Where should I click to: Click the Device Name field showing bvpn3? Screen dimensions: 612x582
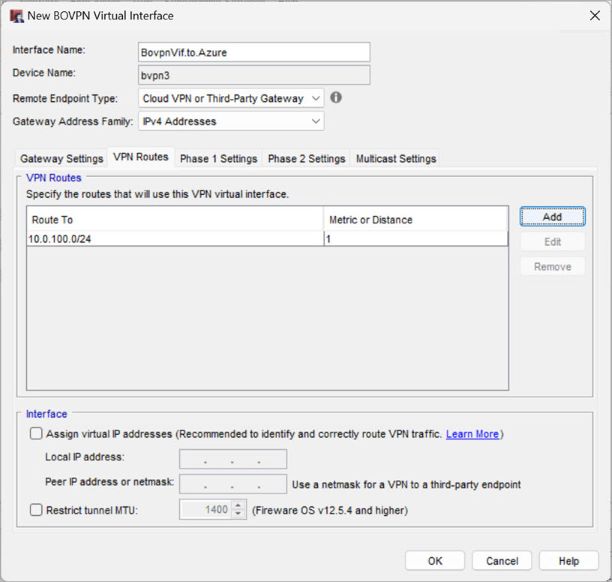coord(254,75)
